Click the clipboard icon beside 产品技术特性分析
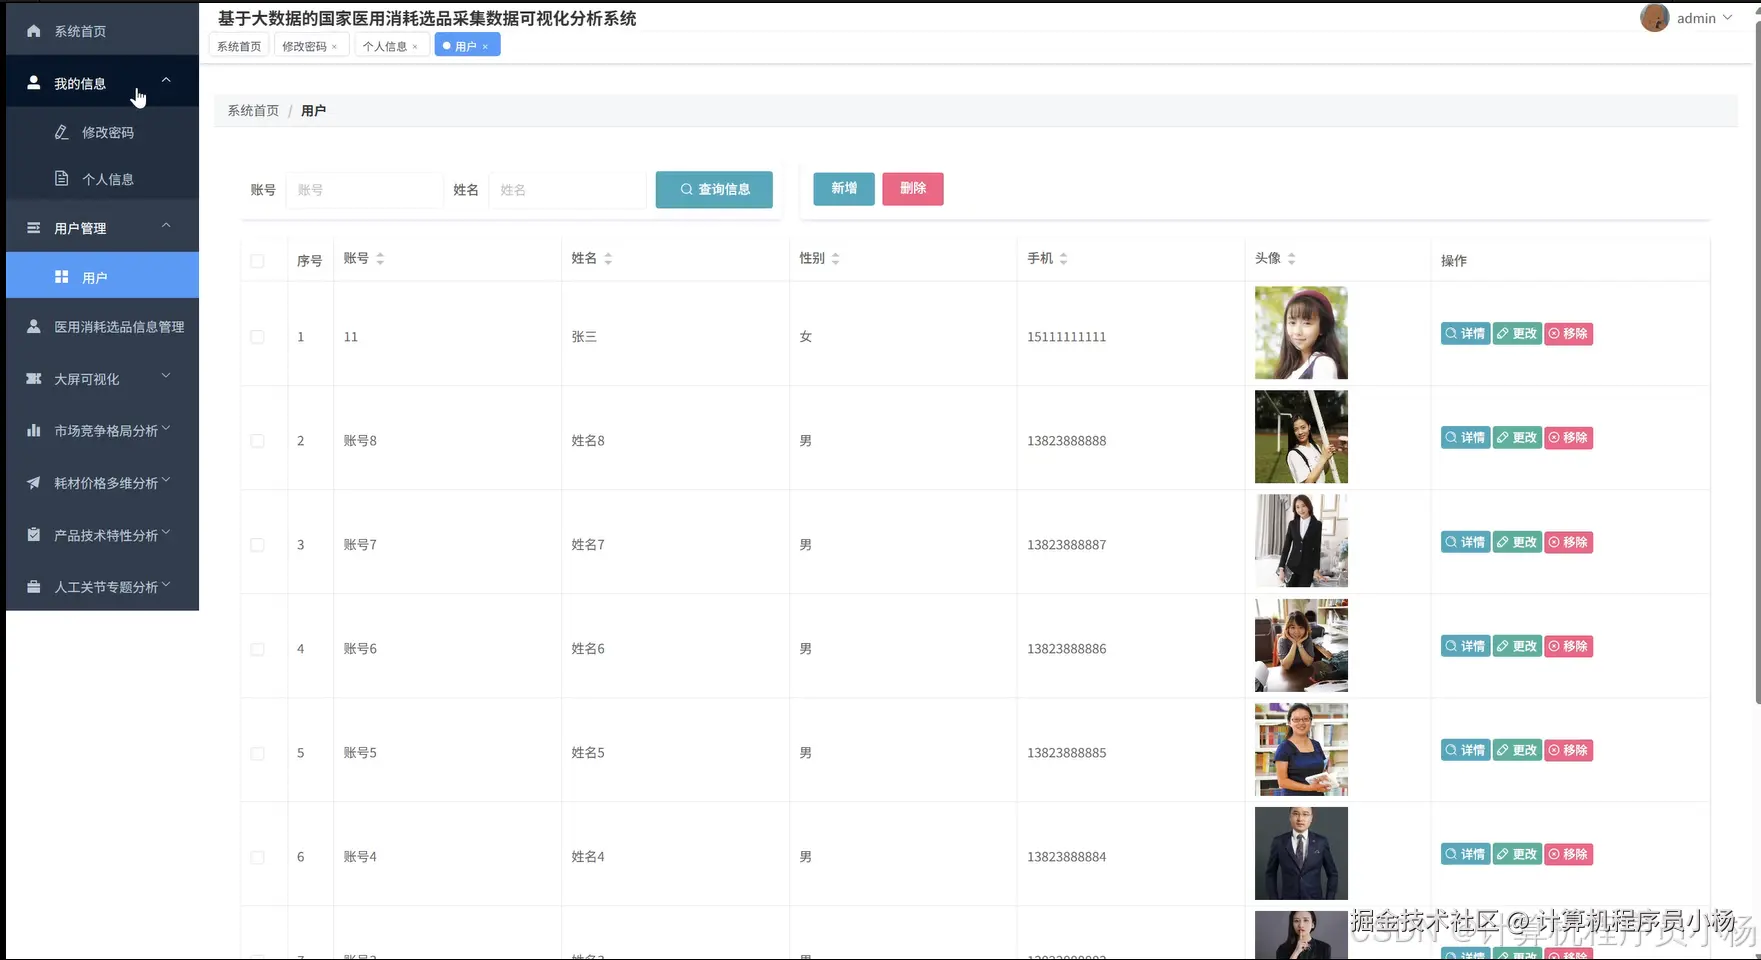 (x=33, y=535)
